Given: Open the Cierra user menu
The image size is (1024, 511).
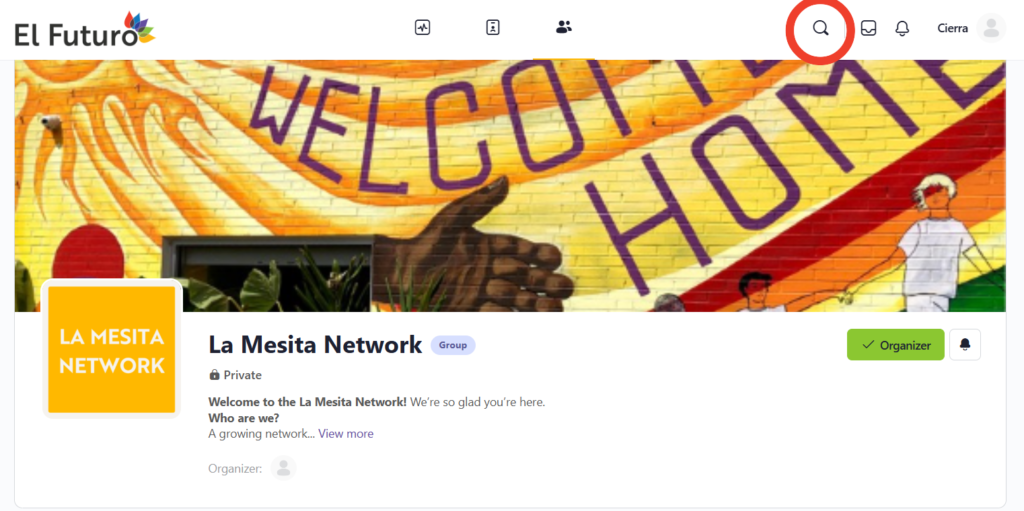Looking at the screenshot, I should coord(953,29).
